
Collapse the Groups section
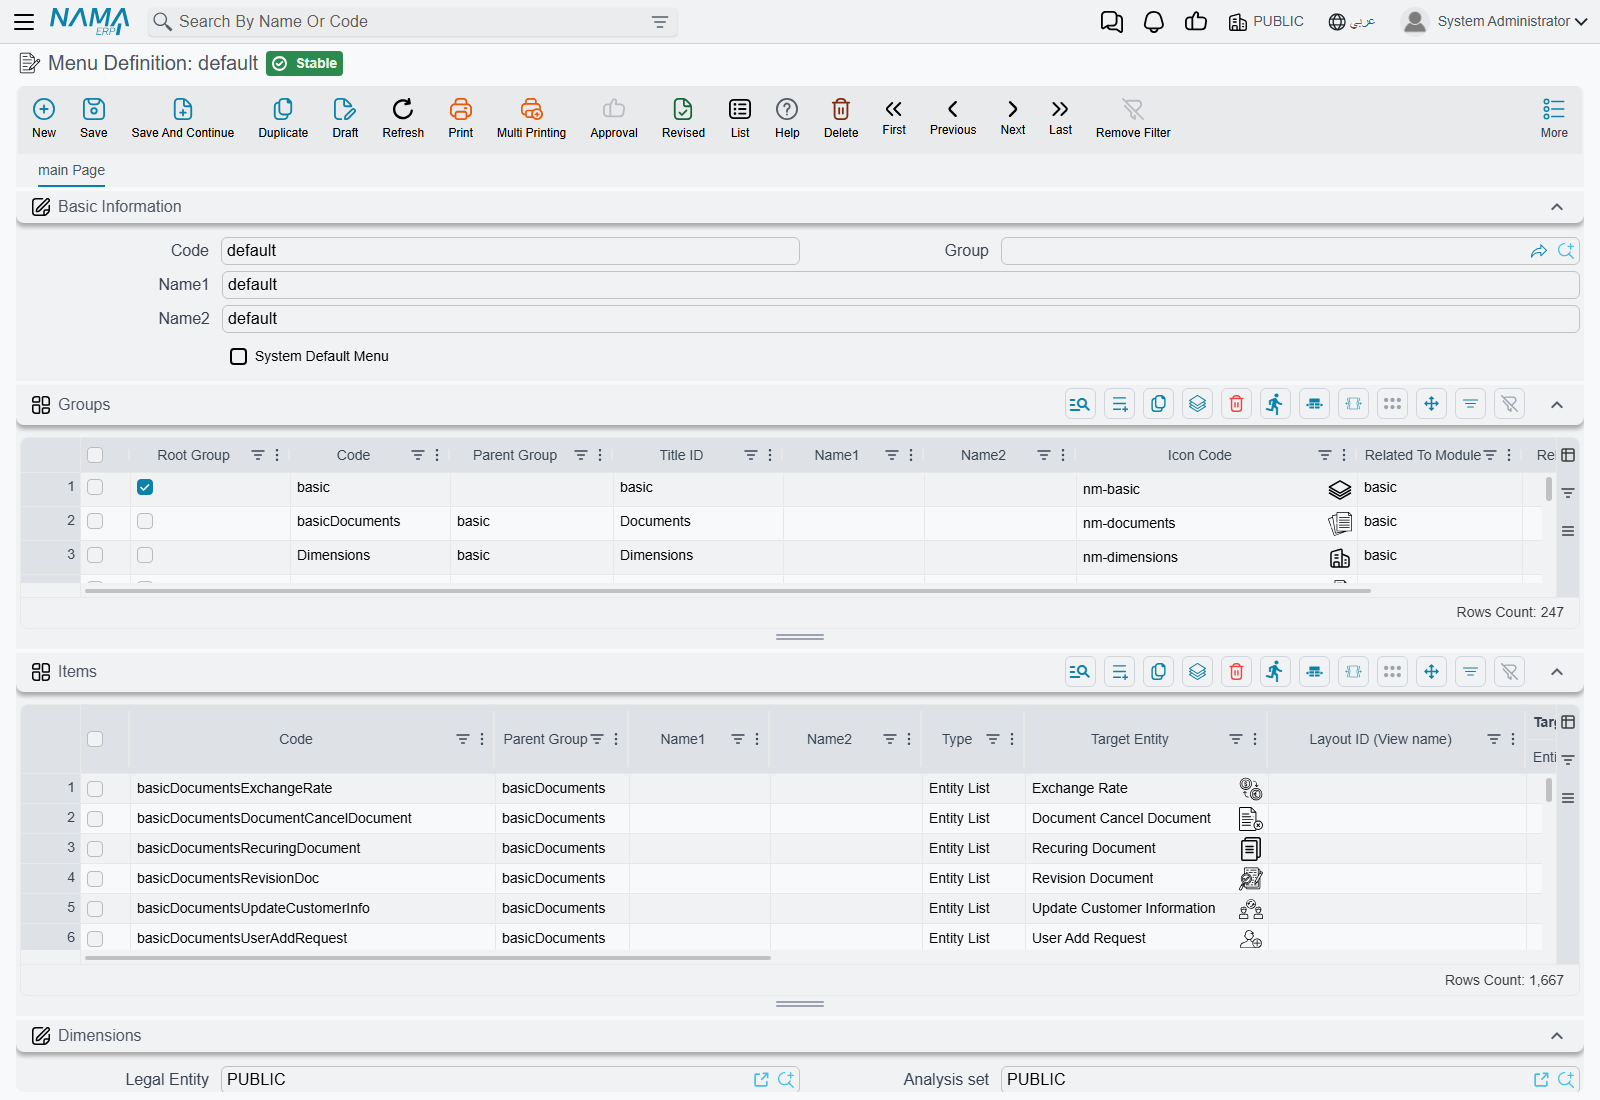[1557, 405]
